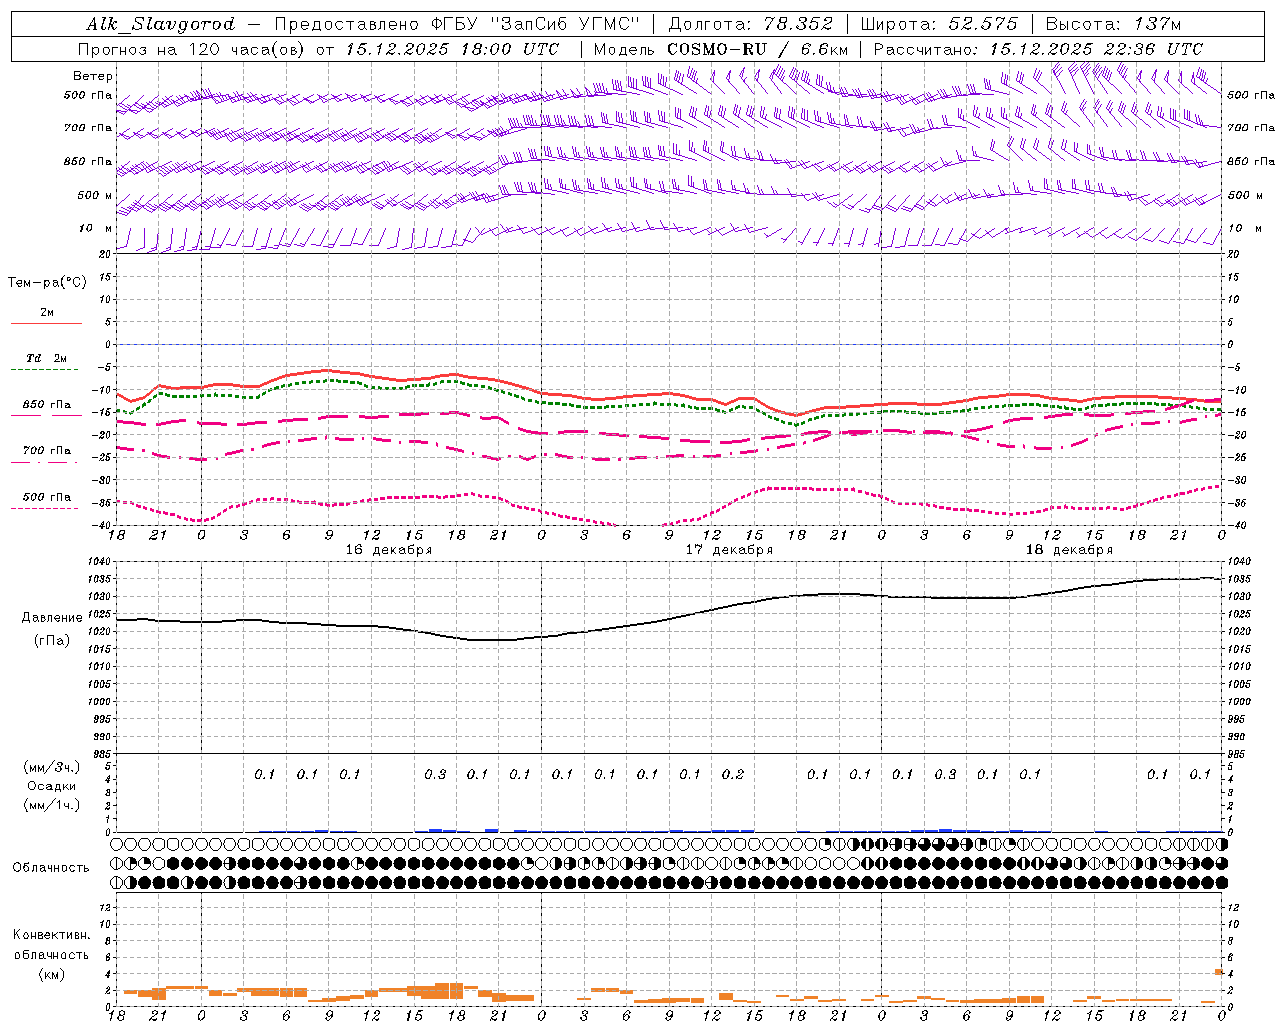Click the computed time Рассчитано: 15.12.2025 22:36 UTC
1280x1024 pixels.
(x=1038, y=49)
